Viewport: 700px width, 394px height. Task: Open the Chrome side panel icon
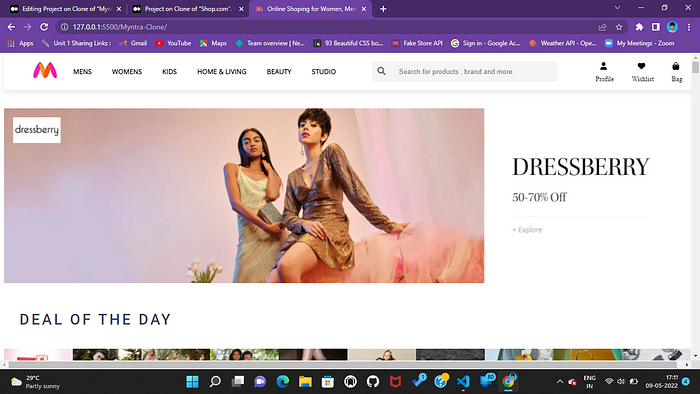[x=655, y=27]
